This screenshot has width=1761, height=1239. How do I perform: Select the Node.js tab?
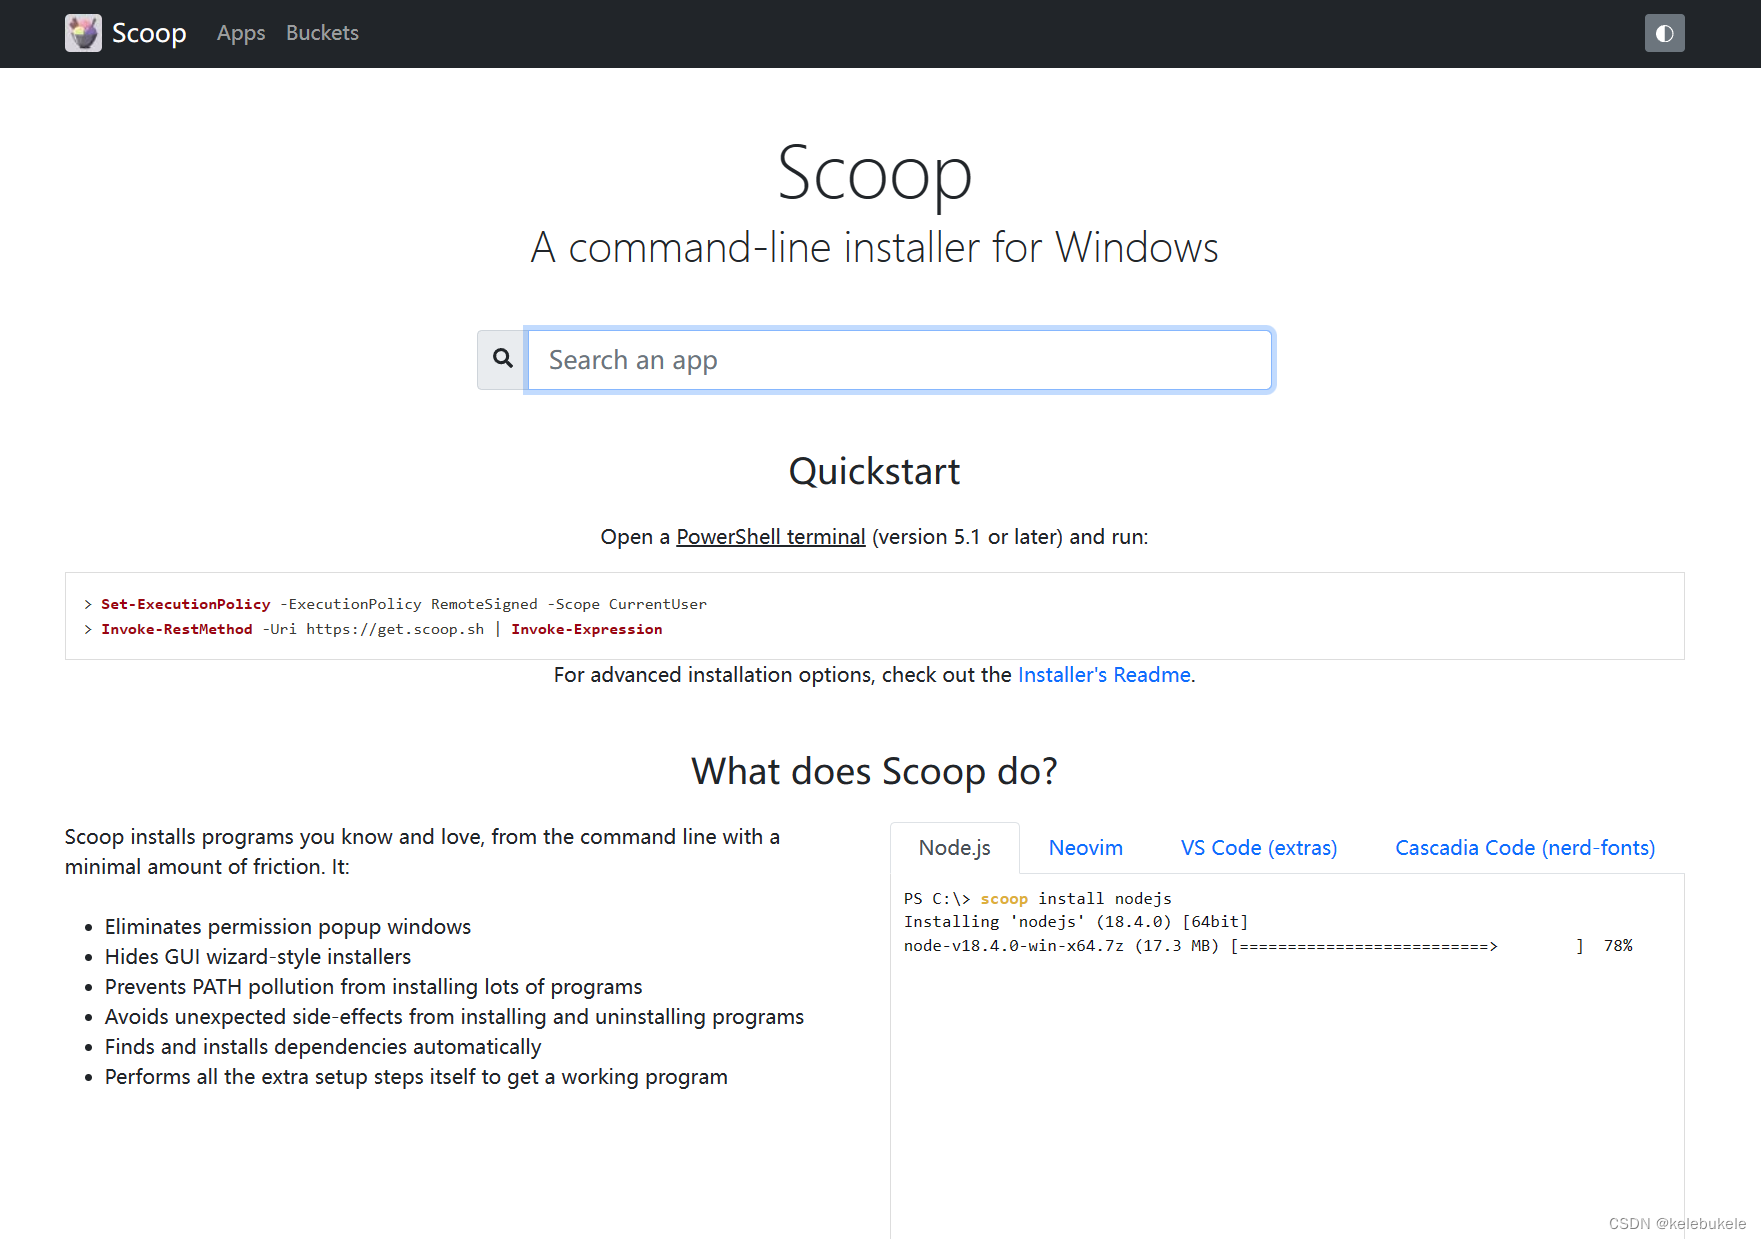[x=954, y=847]
